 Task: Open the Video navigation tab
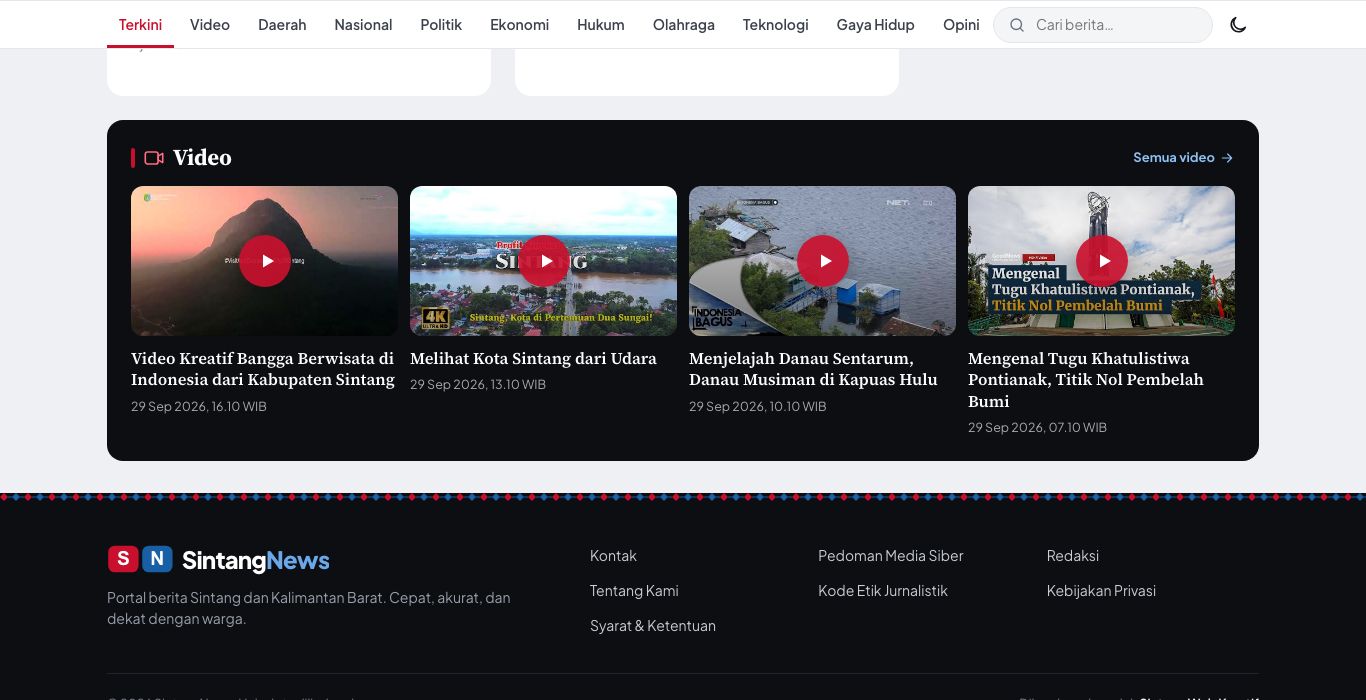(210, 25)
